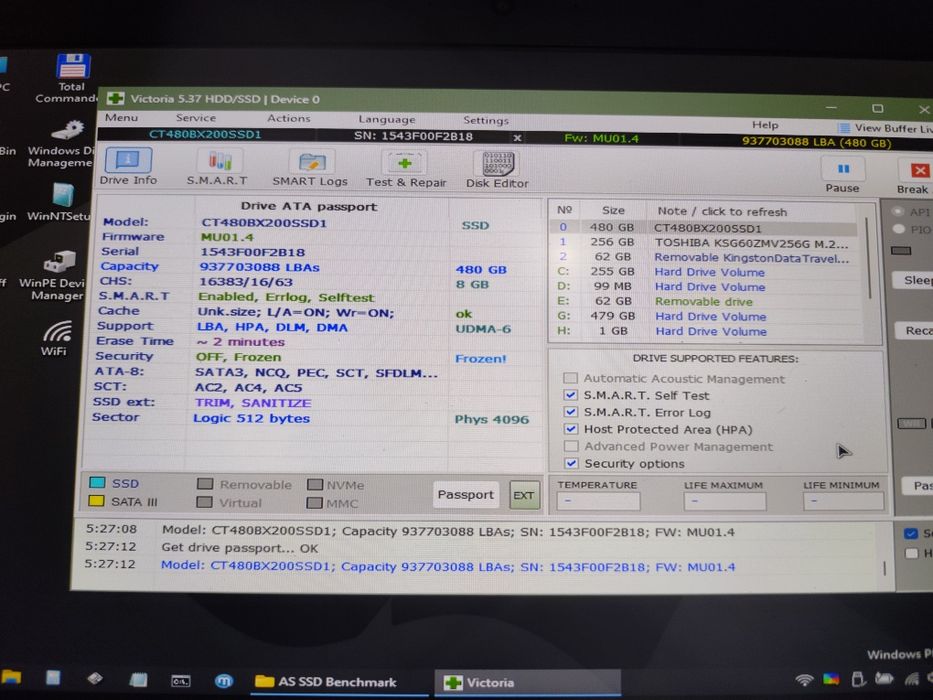Click the Note / click to refresh header
Viewport: 933px width, 700px height.
722,211
